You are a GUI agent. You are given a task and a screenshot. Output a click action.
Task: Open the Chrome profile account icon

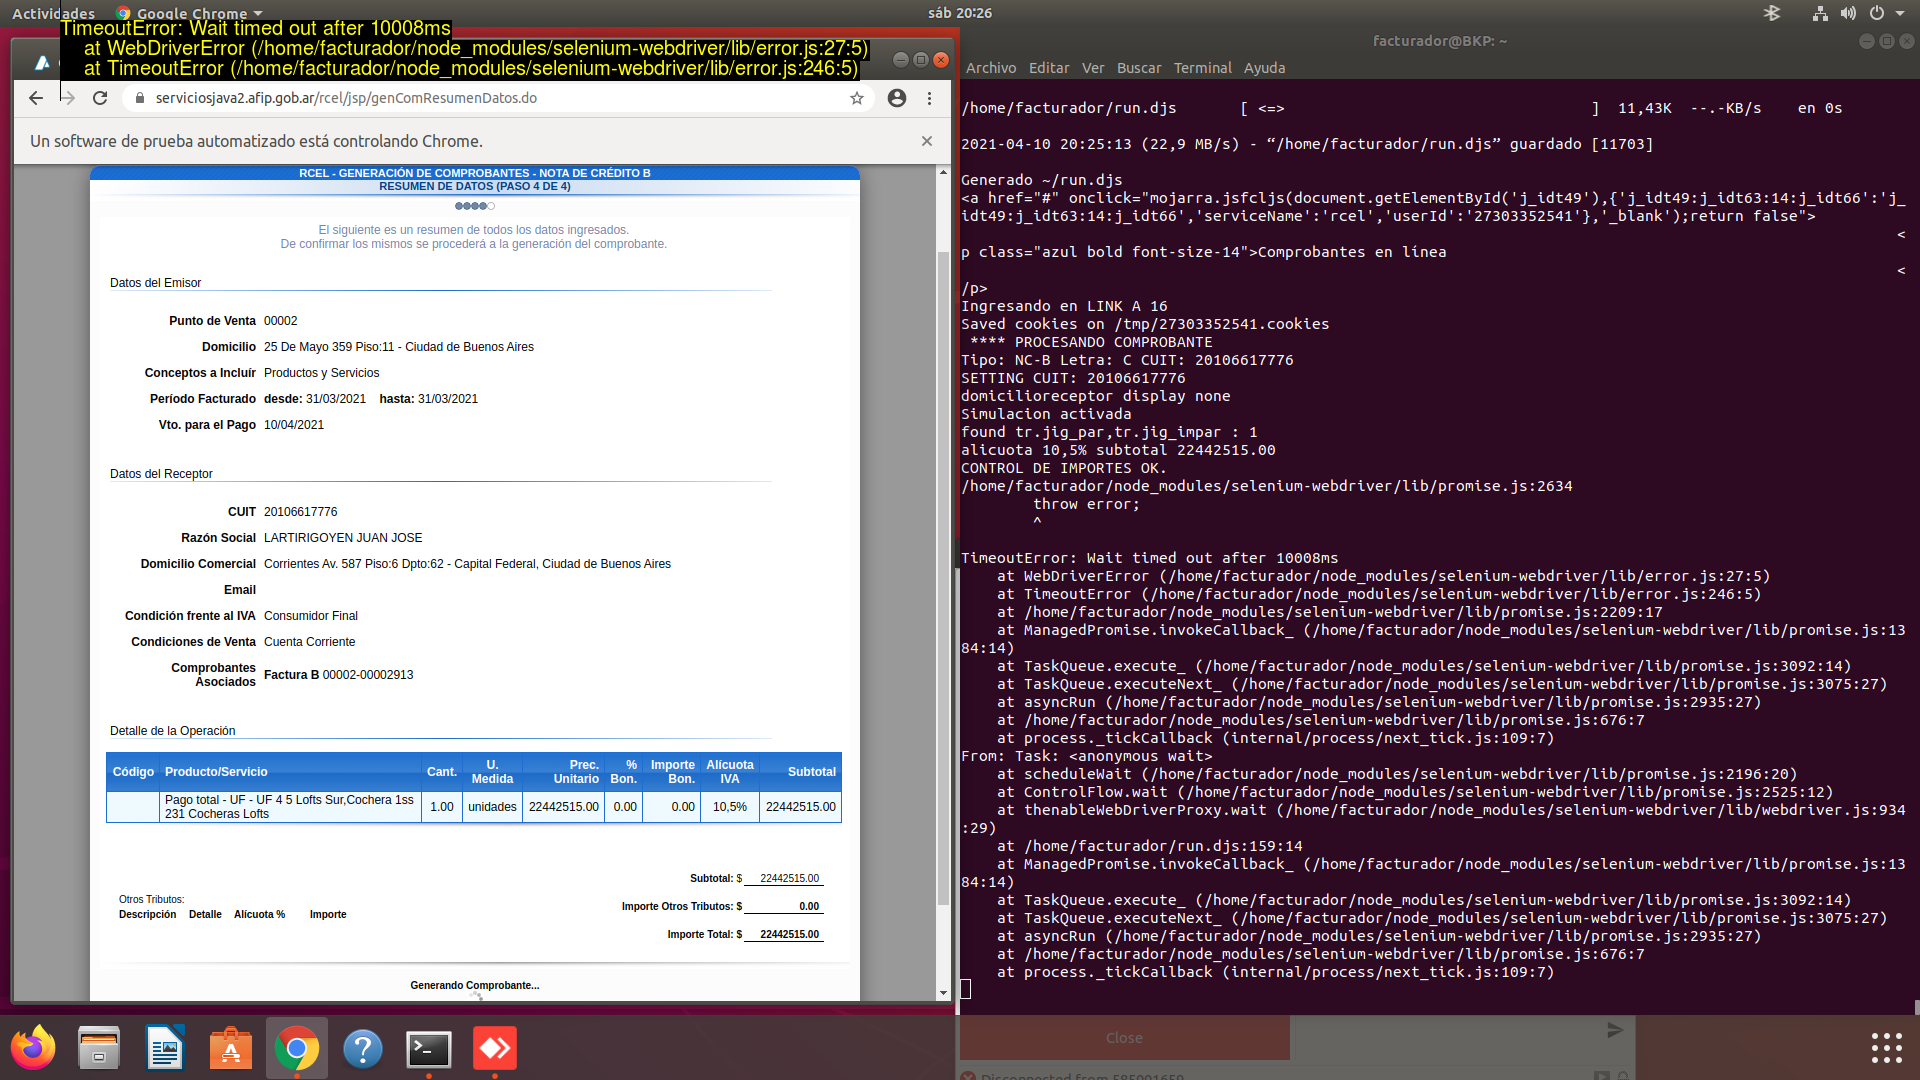pos(897,98)
